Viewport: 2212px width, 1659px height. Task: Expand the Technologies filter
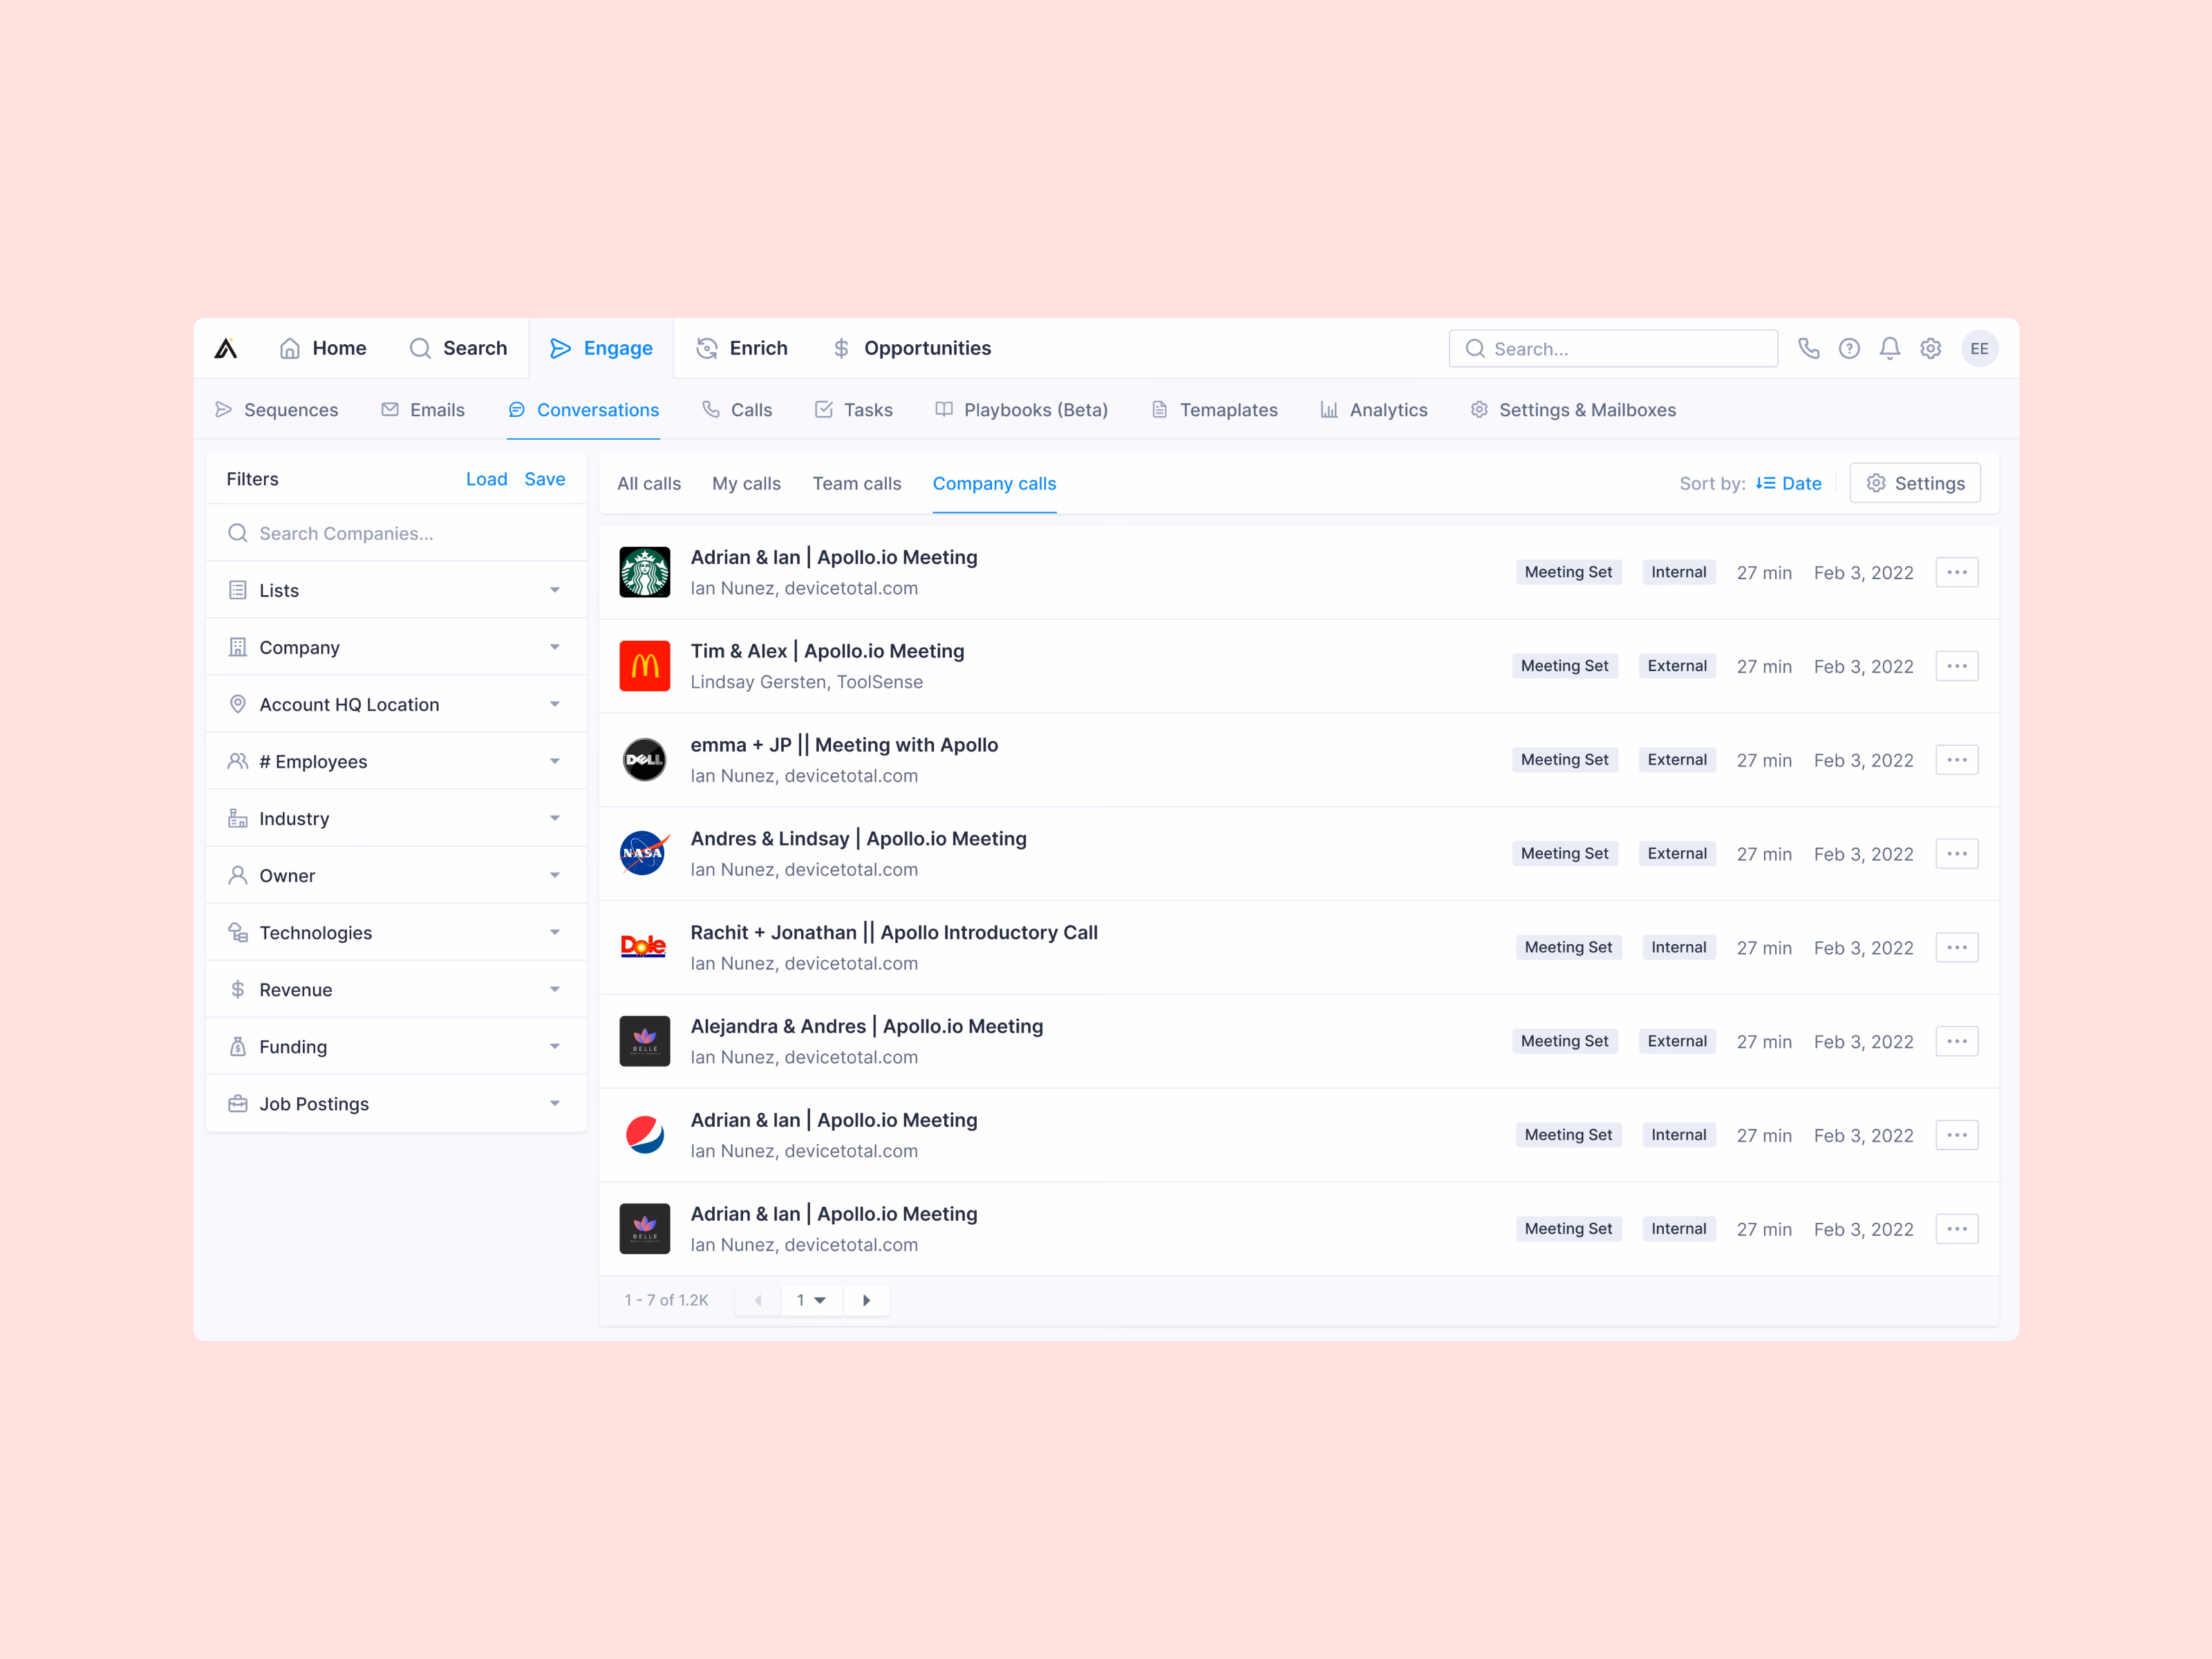[396, 932]
